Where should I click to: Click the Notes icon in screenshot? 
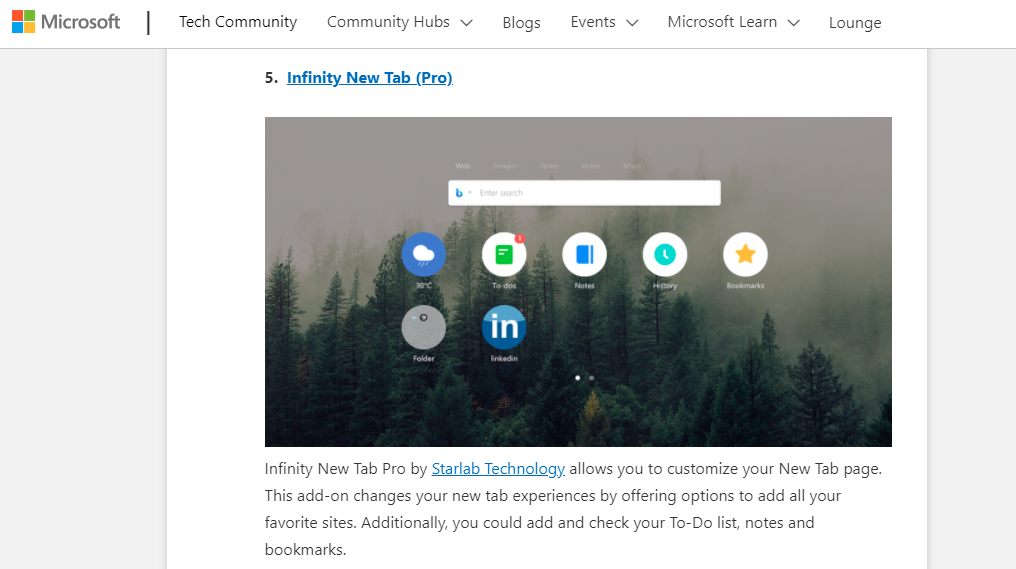584,254
